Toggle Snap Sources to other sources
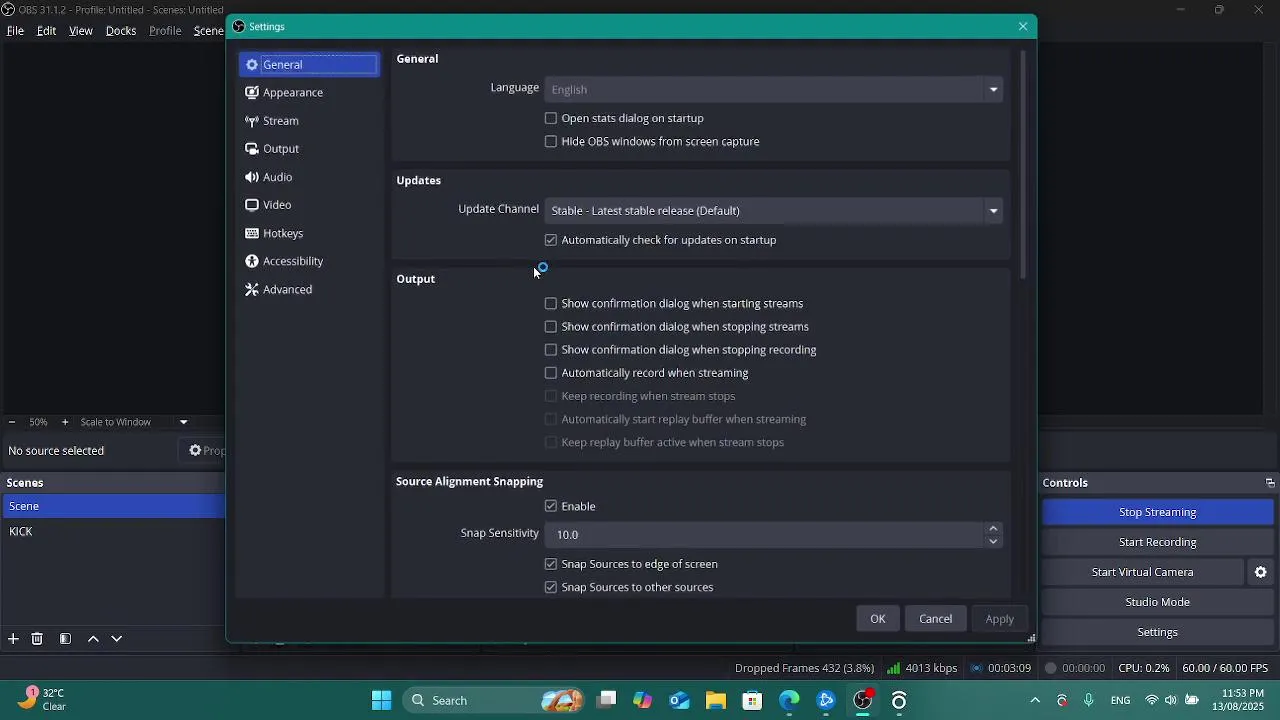Image resolution: width=1280 pixels, height=720 pixels. tap(551, 587)
